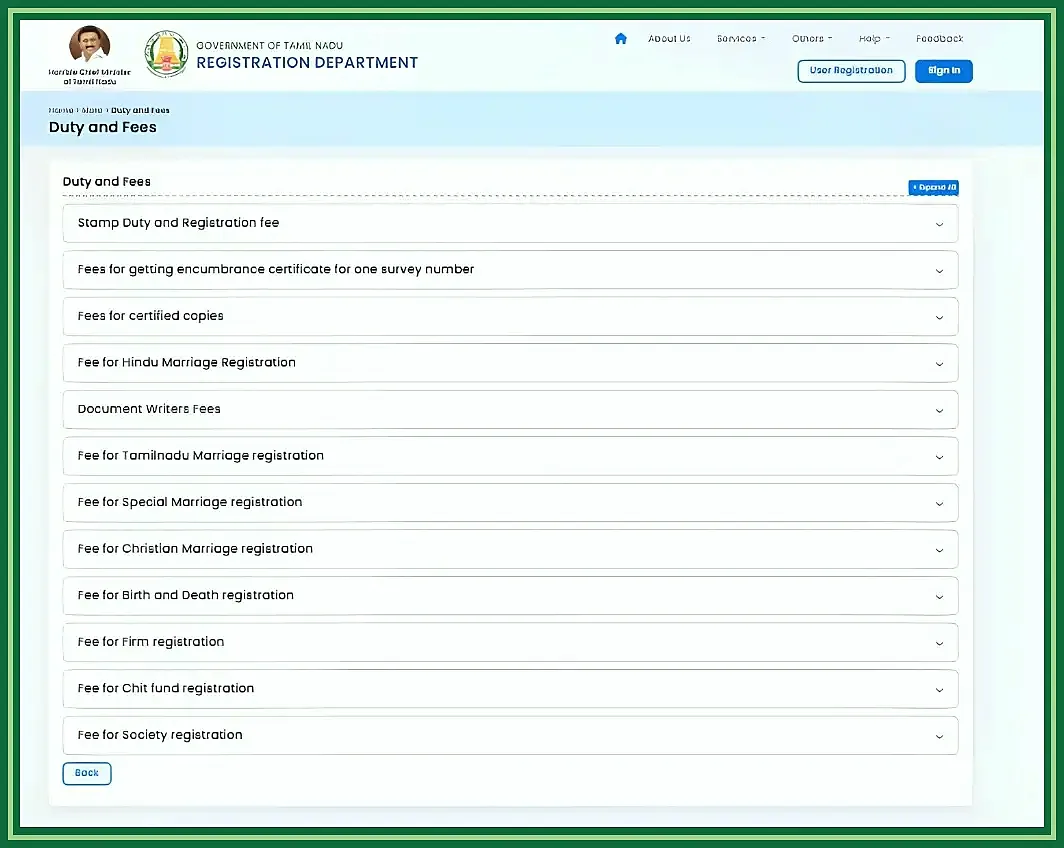Expand Fee for Birth and Death registration
The height and width of the screenshot is (848, 1064).
pos(510,596)
